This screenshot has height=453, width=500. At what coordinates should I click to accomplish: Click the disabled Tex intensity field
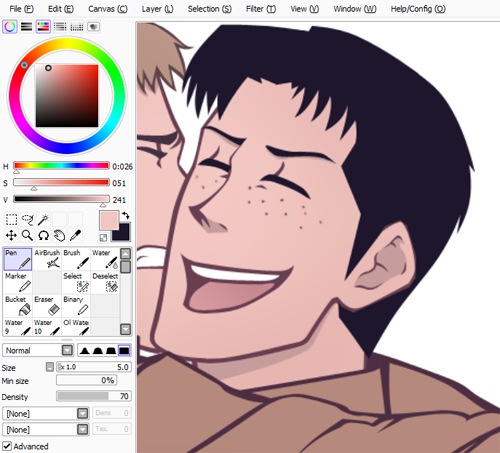coord(112,429)
